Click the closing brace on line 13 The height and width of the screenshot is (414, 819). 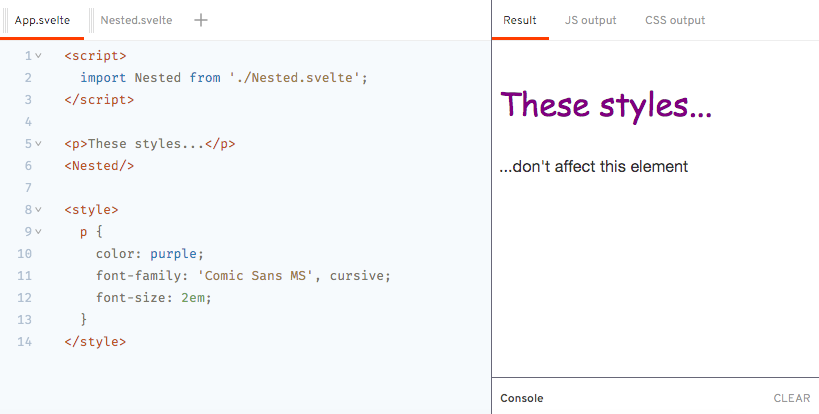[84, 320]
